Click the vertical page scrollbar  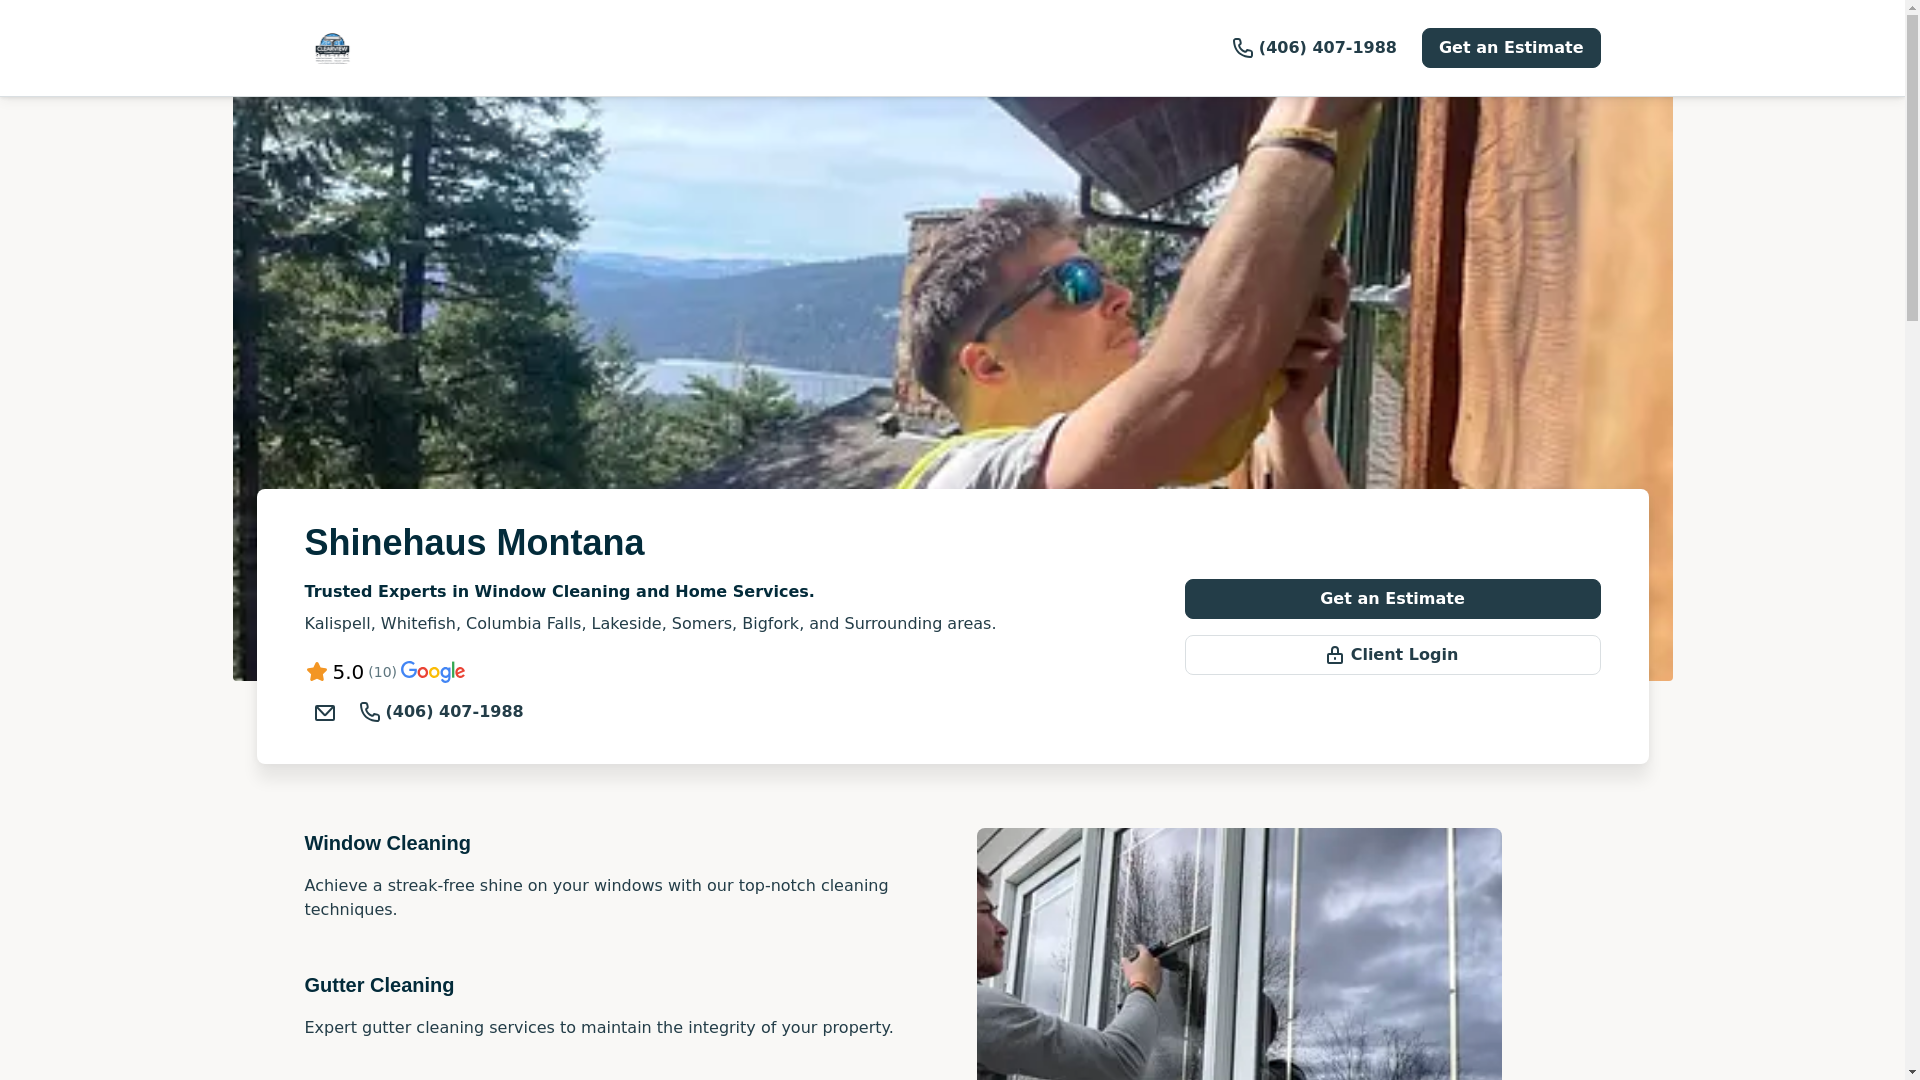[1912, 540]
